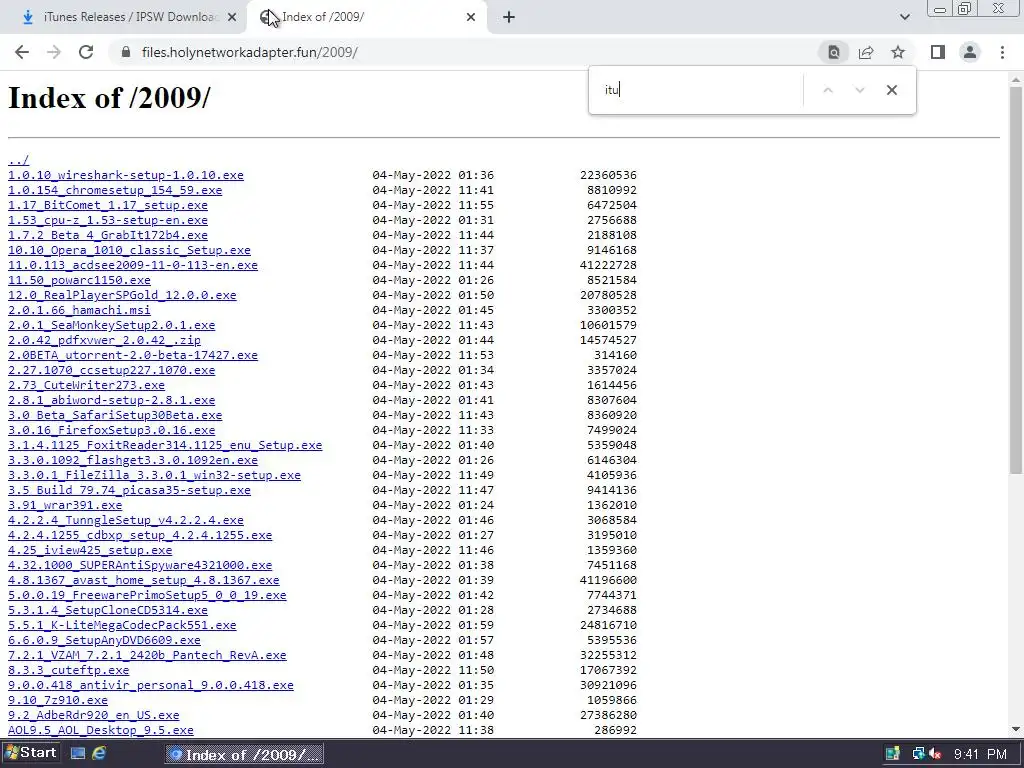Download 3.91_wrar391.exe
The image size is (1024, 768).
pyautogui.click(x=65, y=505)
